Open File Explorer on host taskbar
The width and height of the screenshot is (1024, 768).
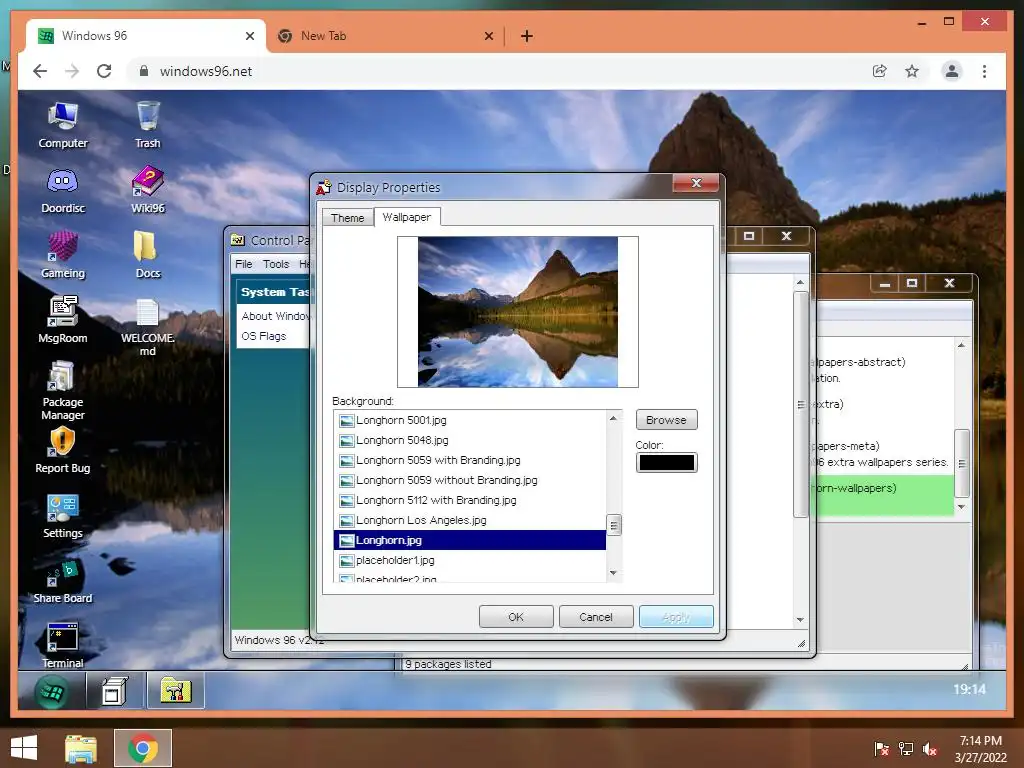[80, 748]
